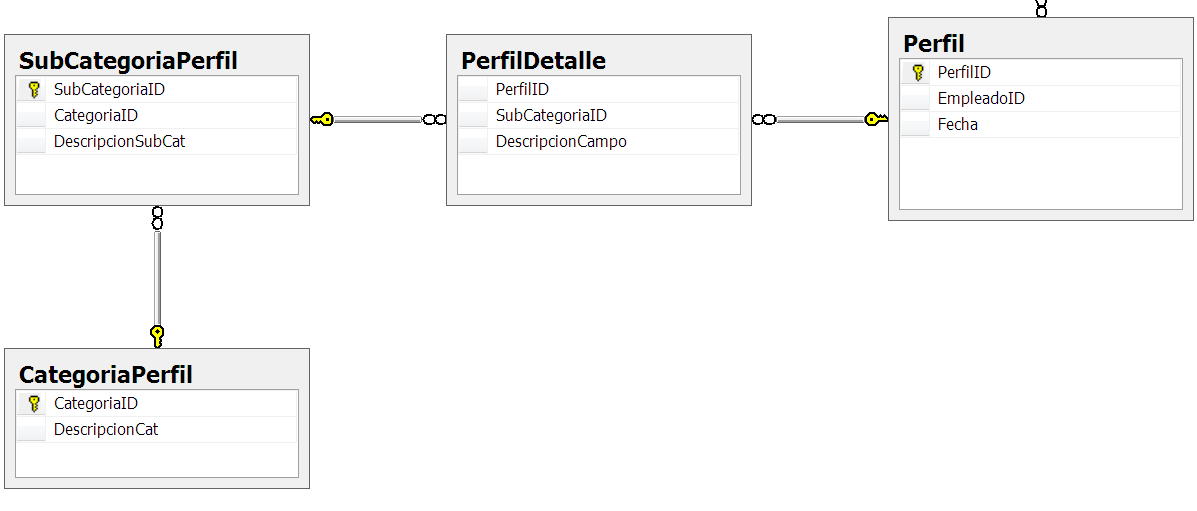Click the yellow key endpoint above CategoriaPerfil
1197x511 pixels.
point(157,335)
